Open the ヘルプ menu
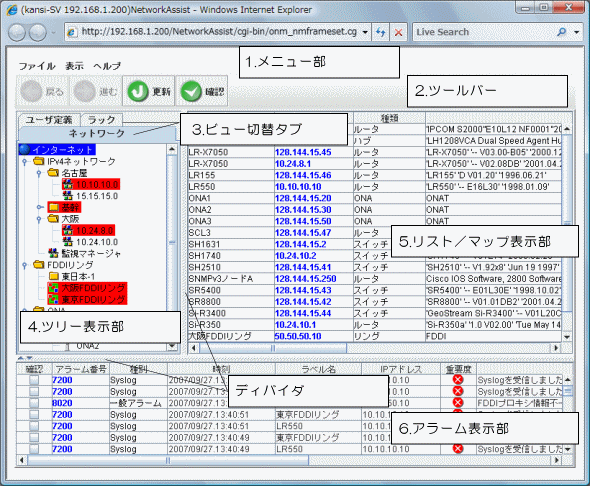590x486 pixels. [107, 66]
